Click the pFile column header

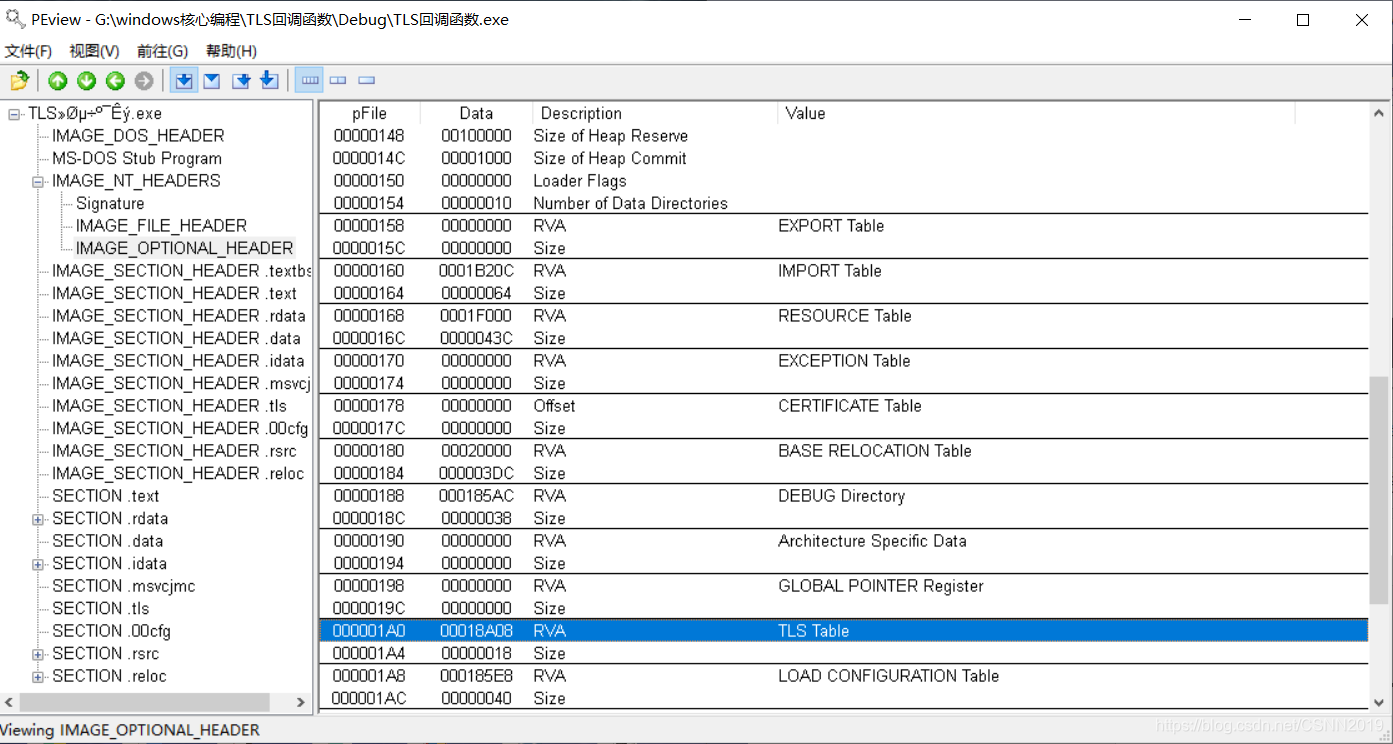coord(370,113)
